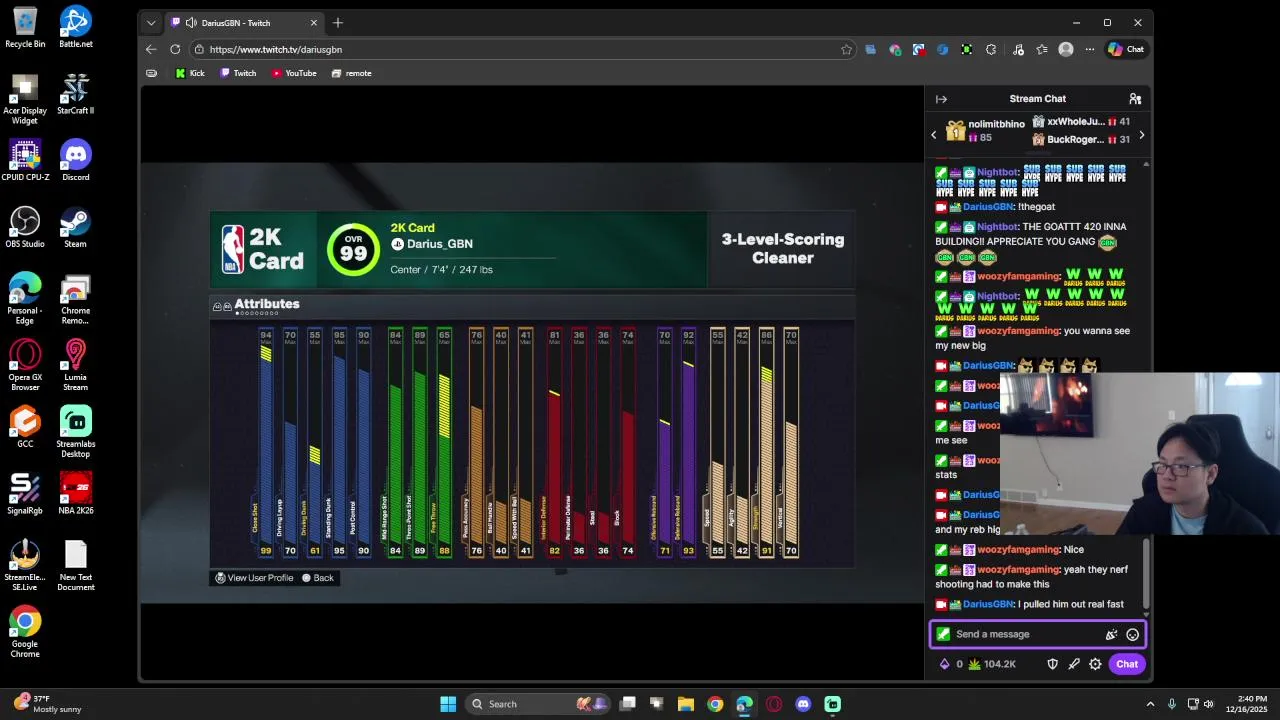The height and width of the screenshot is (720, 1280).
Task: Open the emote picker in chat
Action: 1132,634
